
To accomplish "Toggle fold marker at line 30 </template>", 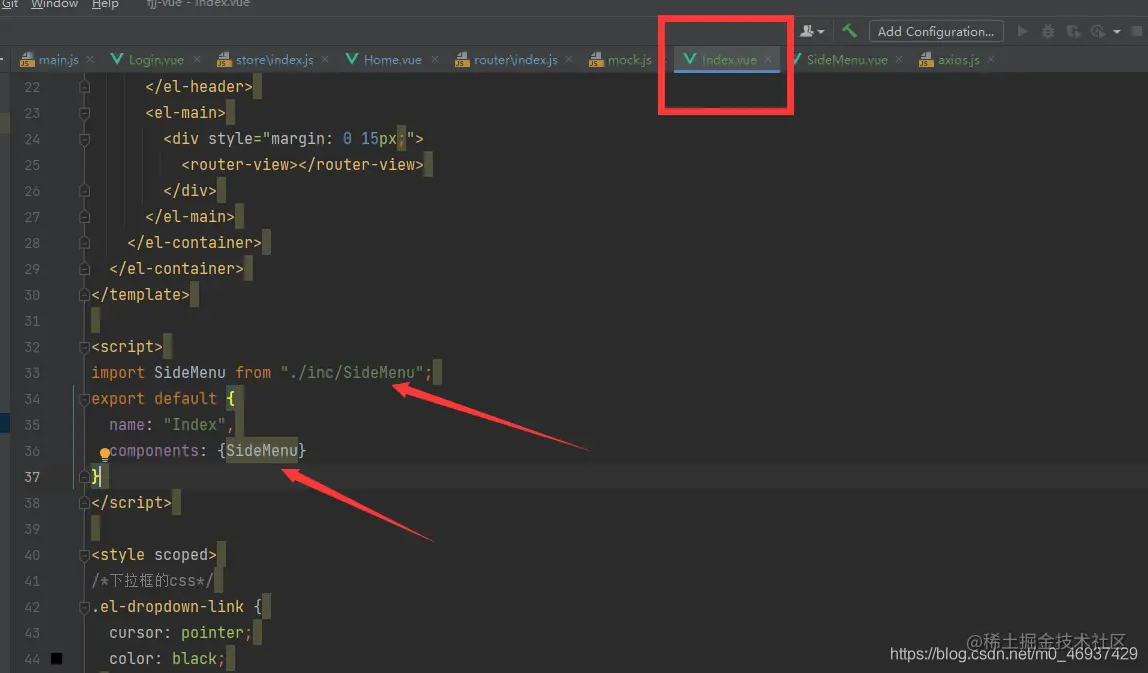I will pyautogui.click(x=84, y=295).
